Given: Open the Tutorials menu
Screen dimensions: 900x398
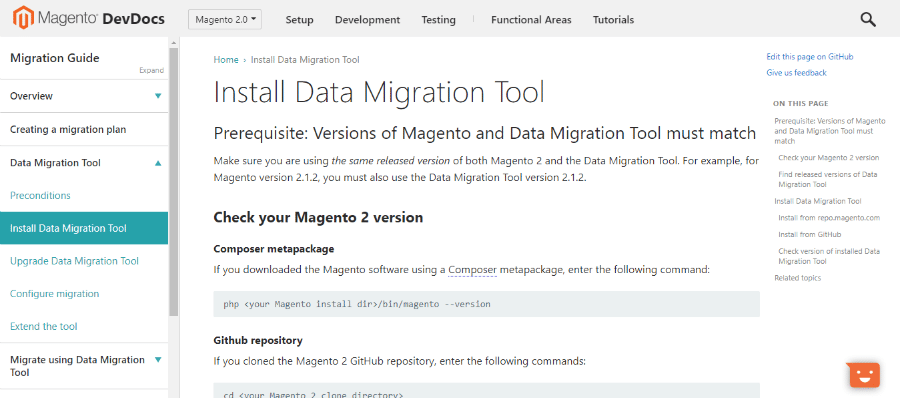Looking at the screenshot, I should tap(613, 20).
